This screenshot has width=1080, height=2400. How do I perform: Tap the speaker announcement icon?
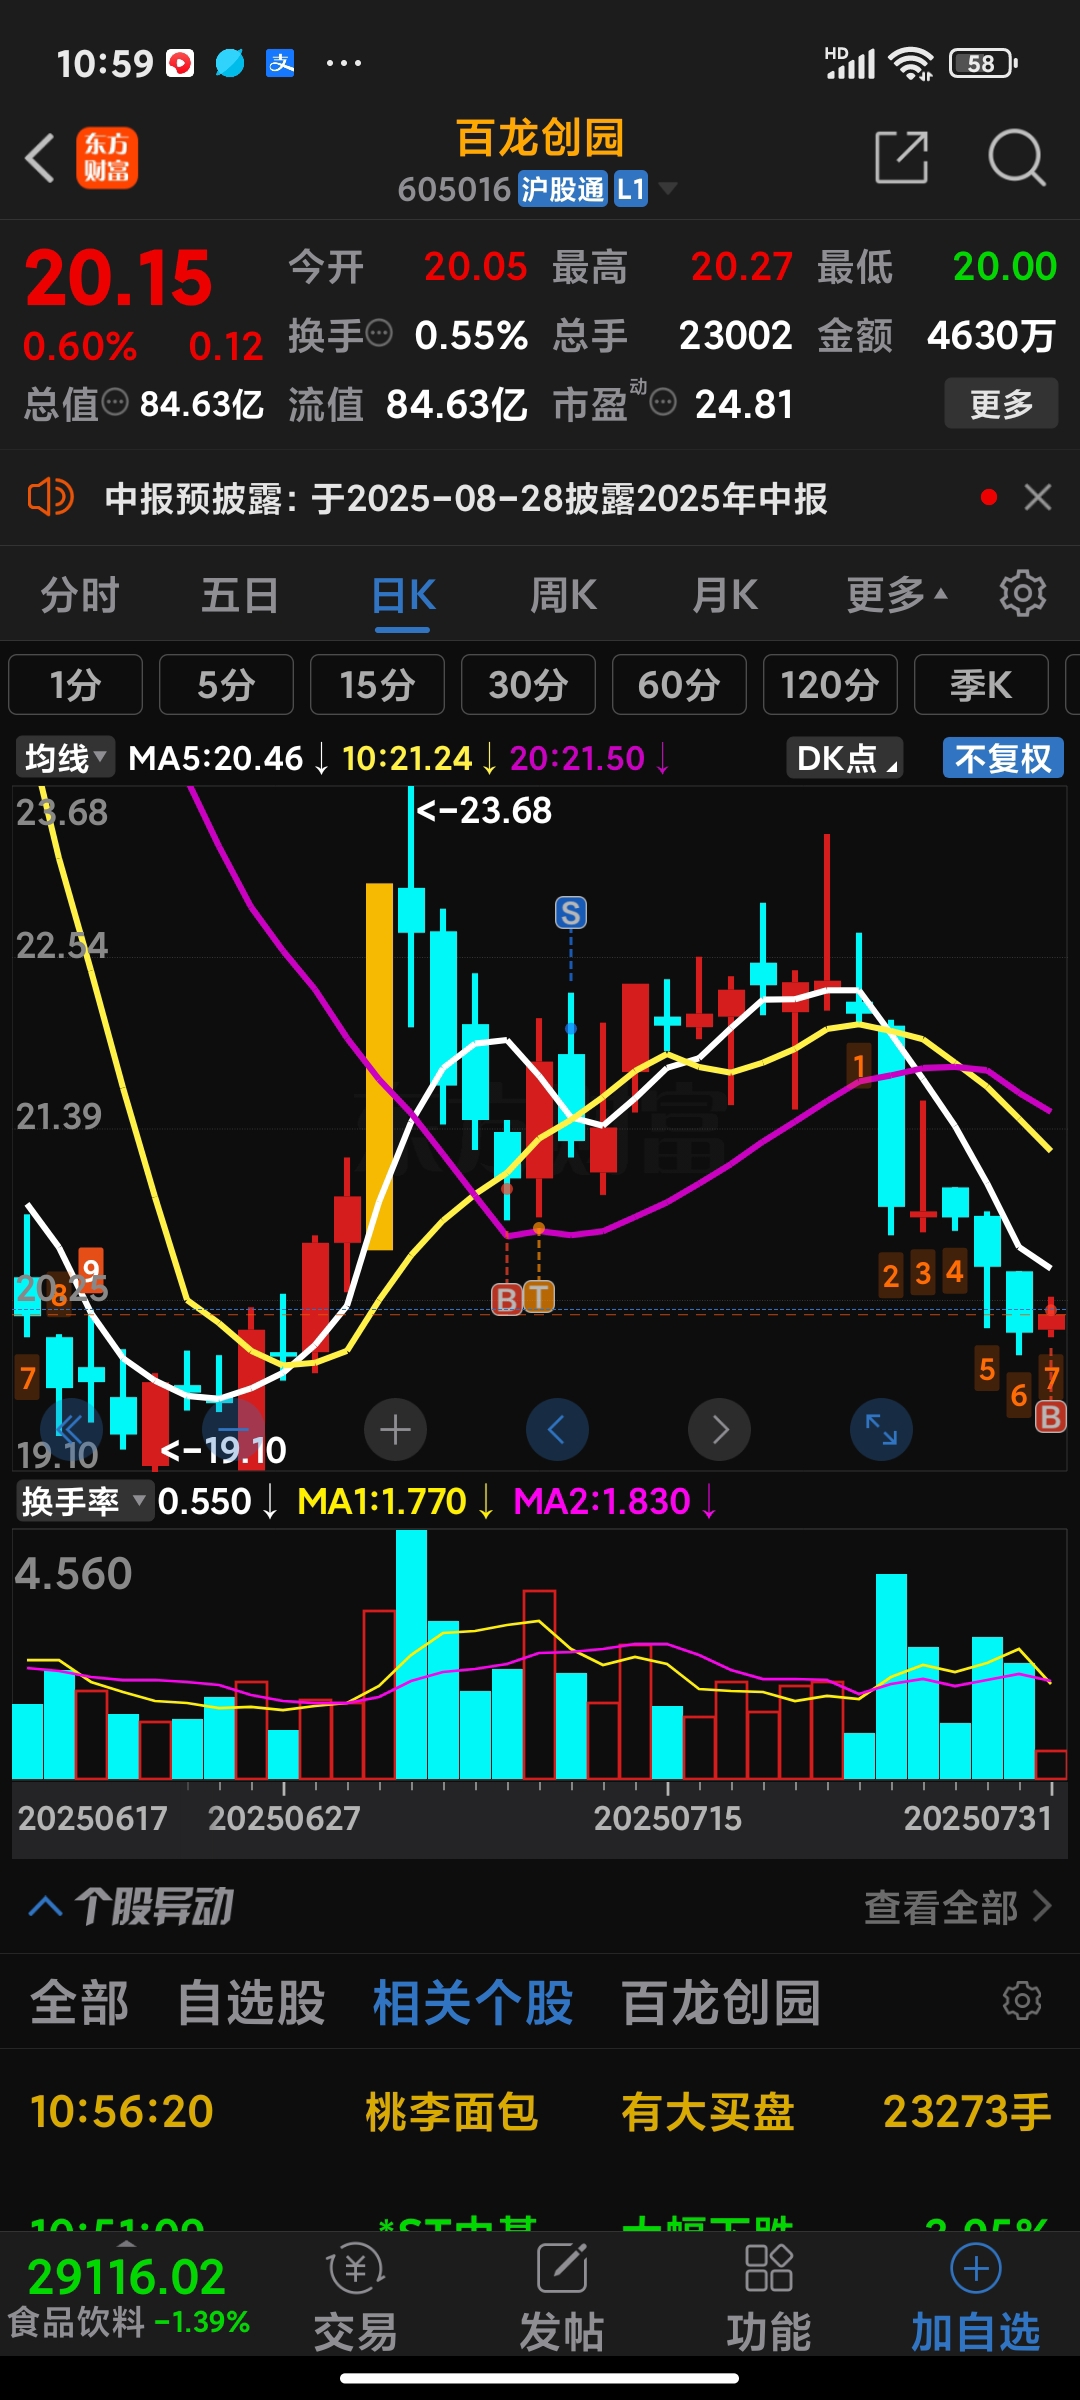tap(50, 497)
